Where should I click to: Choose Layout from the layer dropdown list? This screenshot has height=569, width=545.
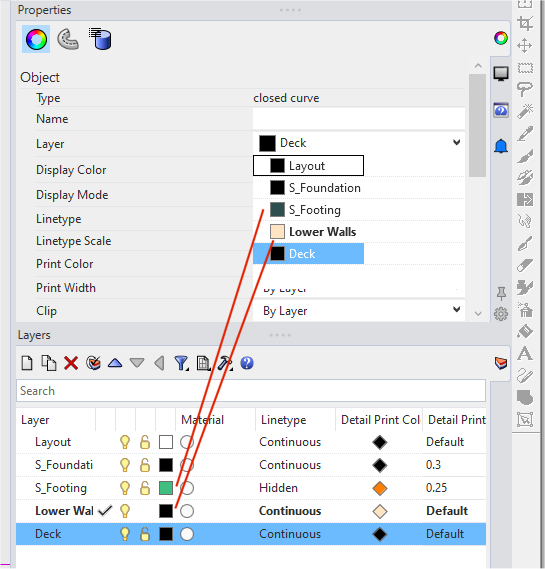(x=308, y=166)
